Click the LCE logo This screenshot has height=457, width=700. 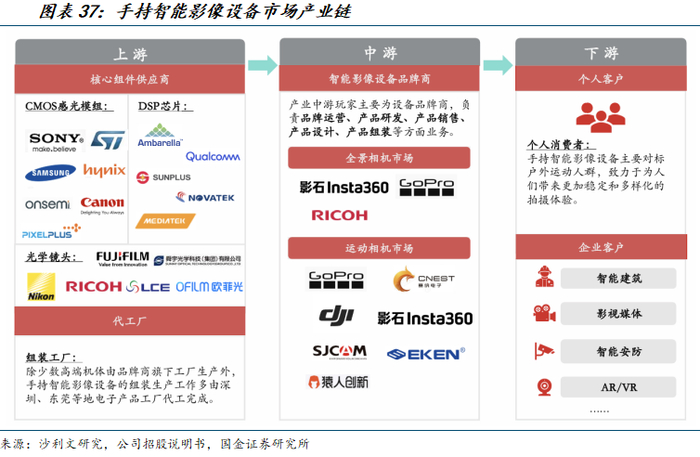148,287
